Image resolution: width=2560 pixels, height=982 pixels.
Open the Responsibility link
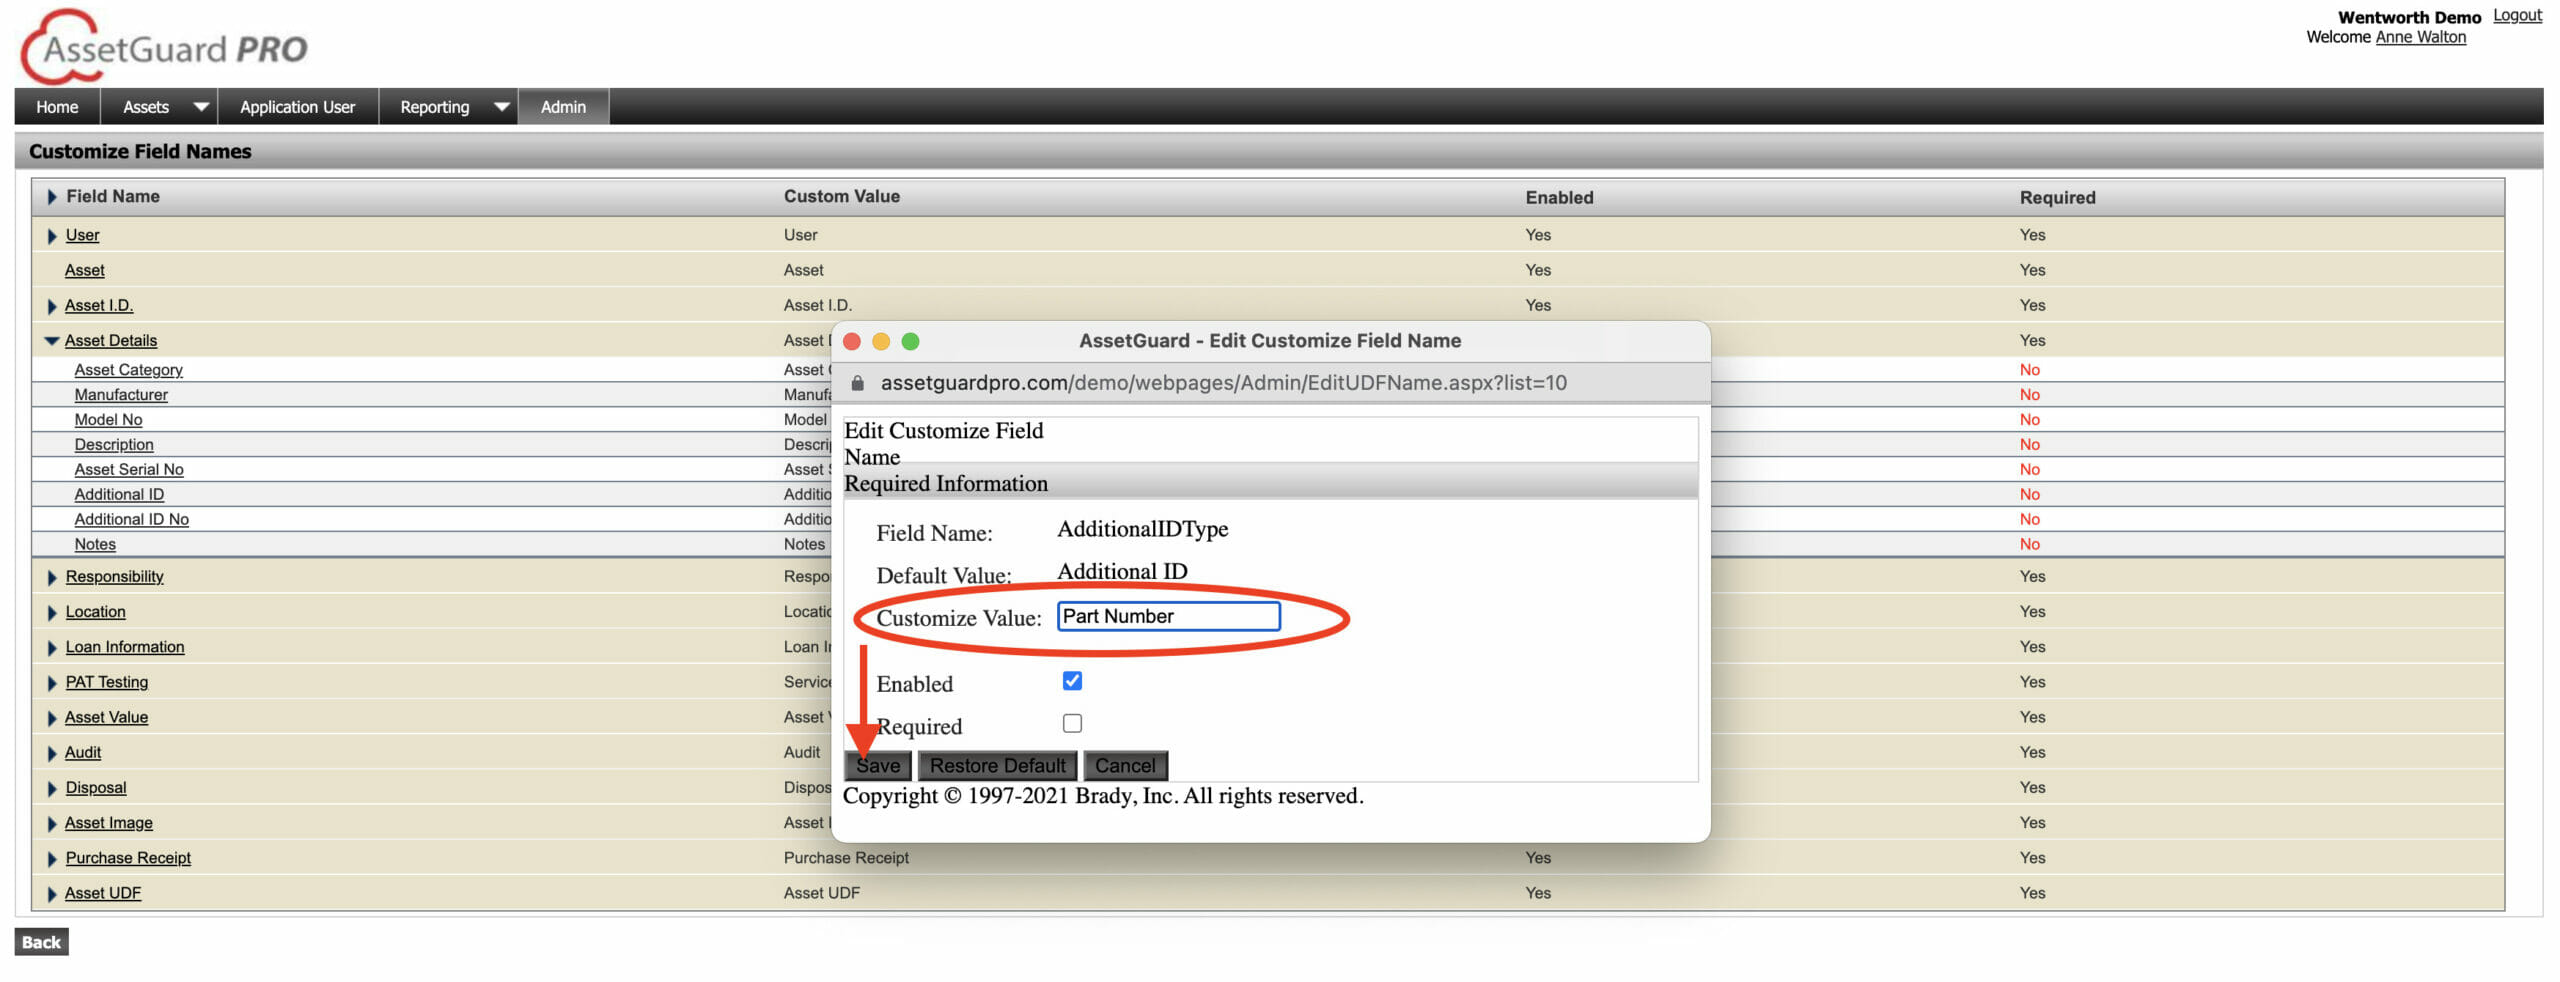tap(115, 577)
